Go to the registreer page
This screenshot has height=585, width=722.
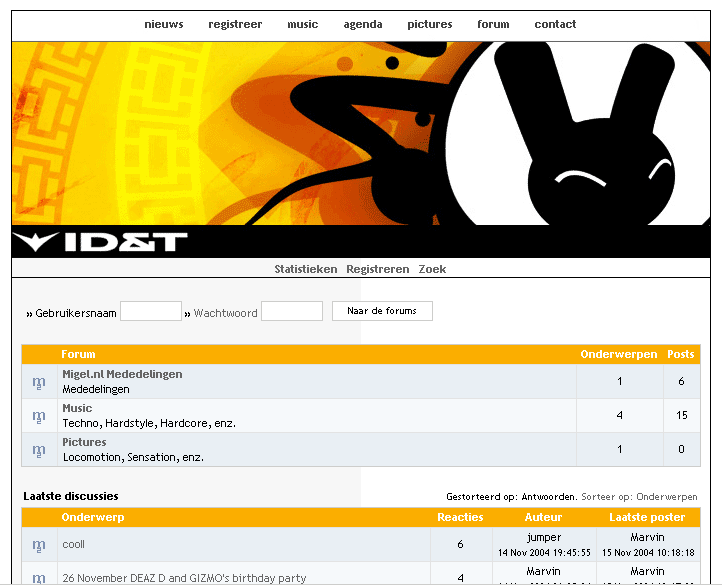(235, 24)
